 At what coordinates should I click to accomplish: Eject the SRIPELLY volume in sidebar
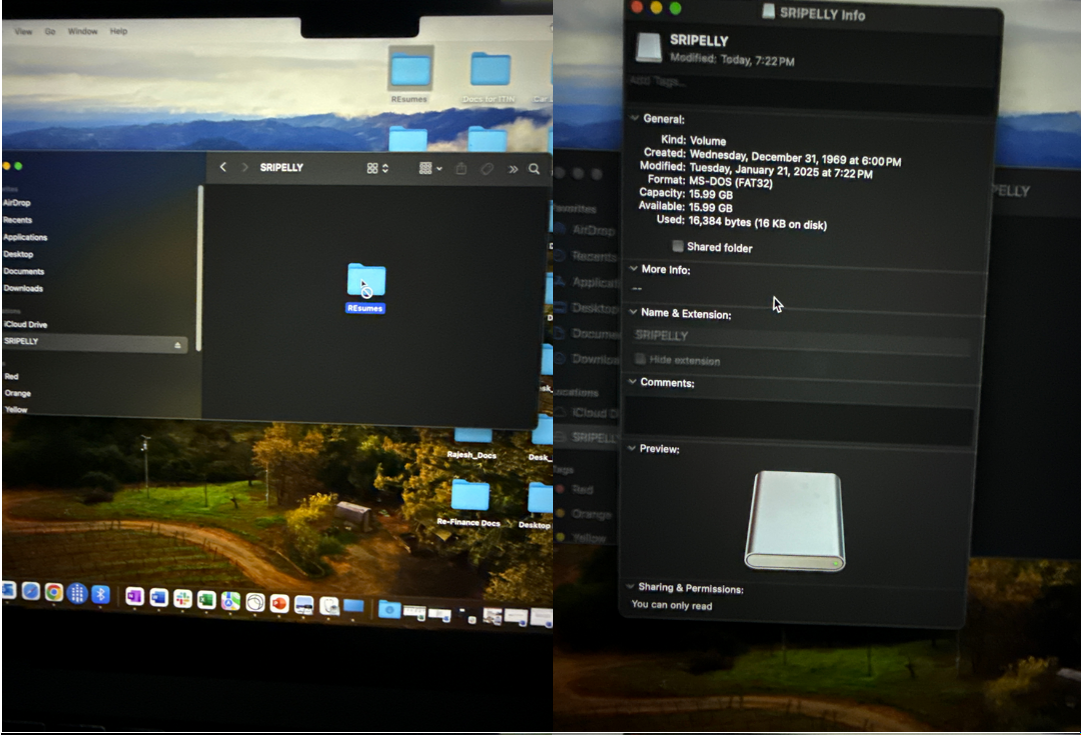click(177, 345)
